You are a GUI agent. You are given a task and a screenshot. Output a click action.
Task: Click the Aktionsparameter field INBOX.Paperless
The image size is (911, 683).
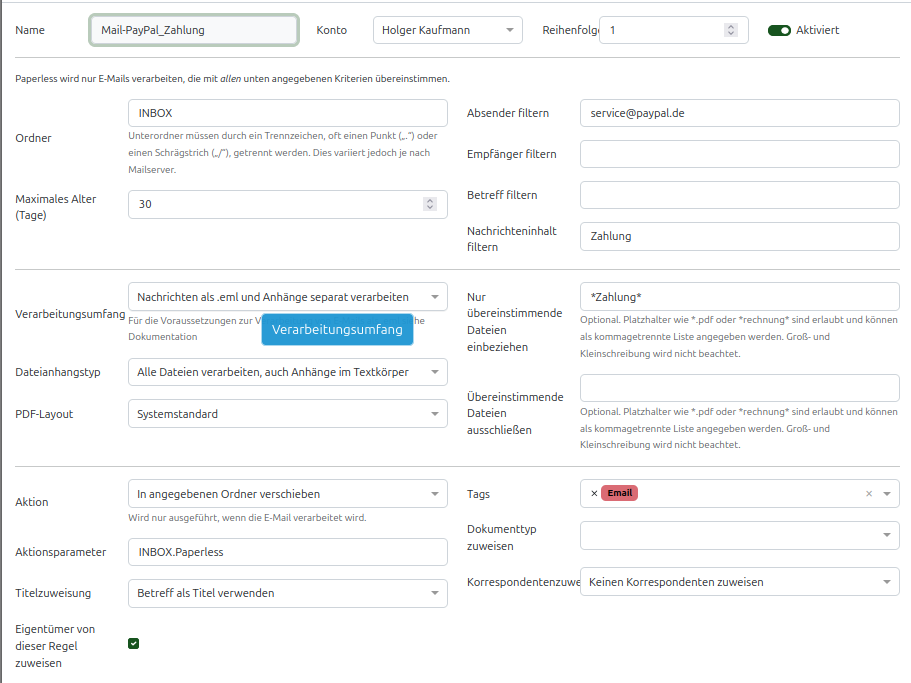click(x=288, y=552)
